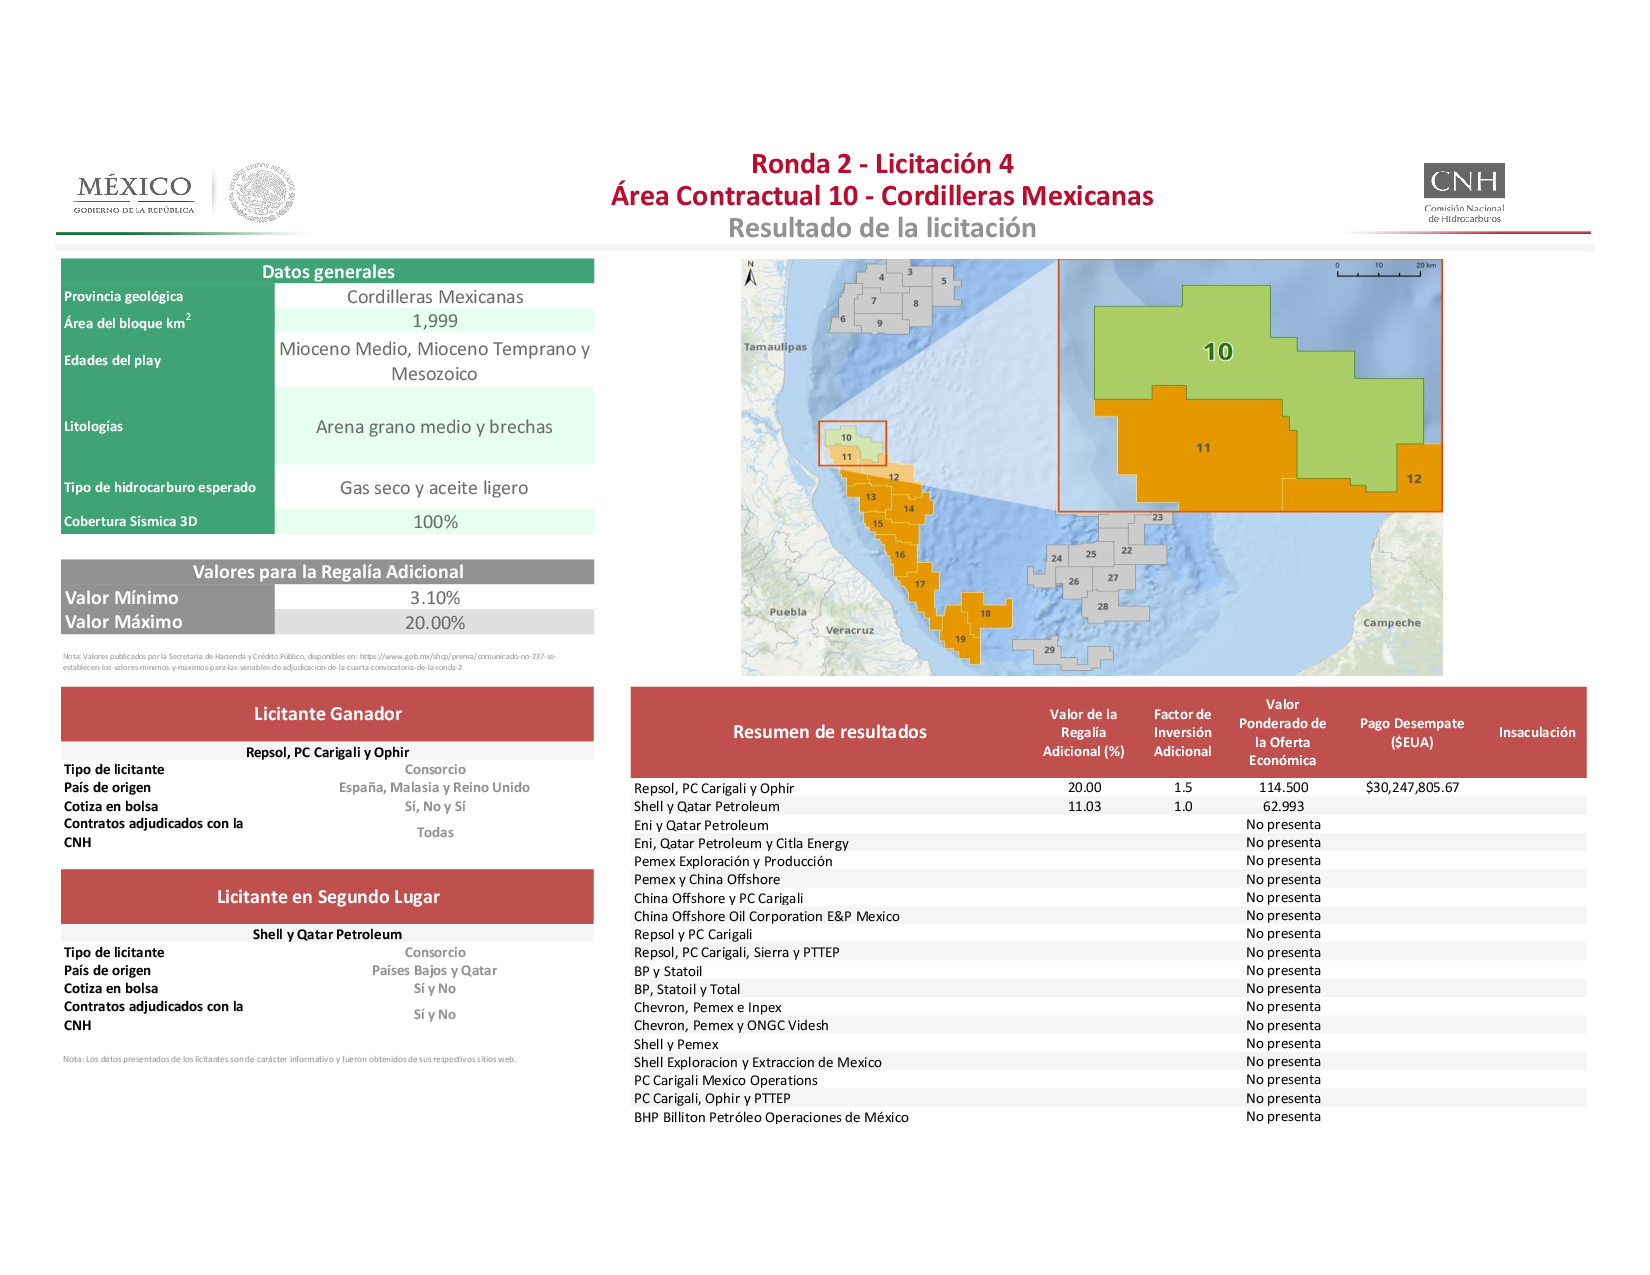Click the Chevron, Pemex y ONGC Videsh row
The width and height of the screenshot is (1650, 1275).
pyautogui.click(x=1108, y=1025)
